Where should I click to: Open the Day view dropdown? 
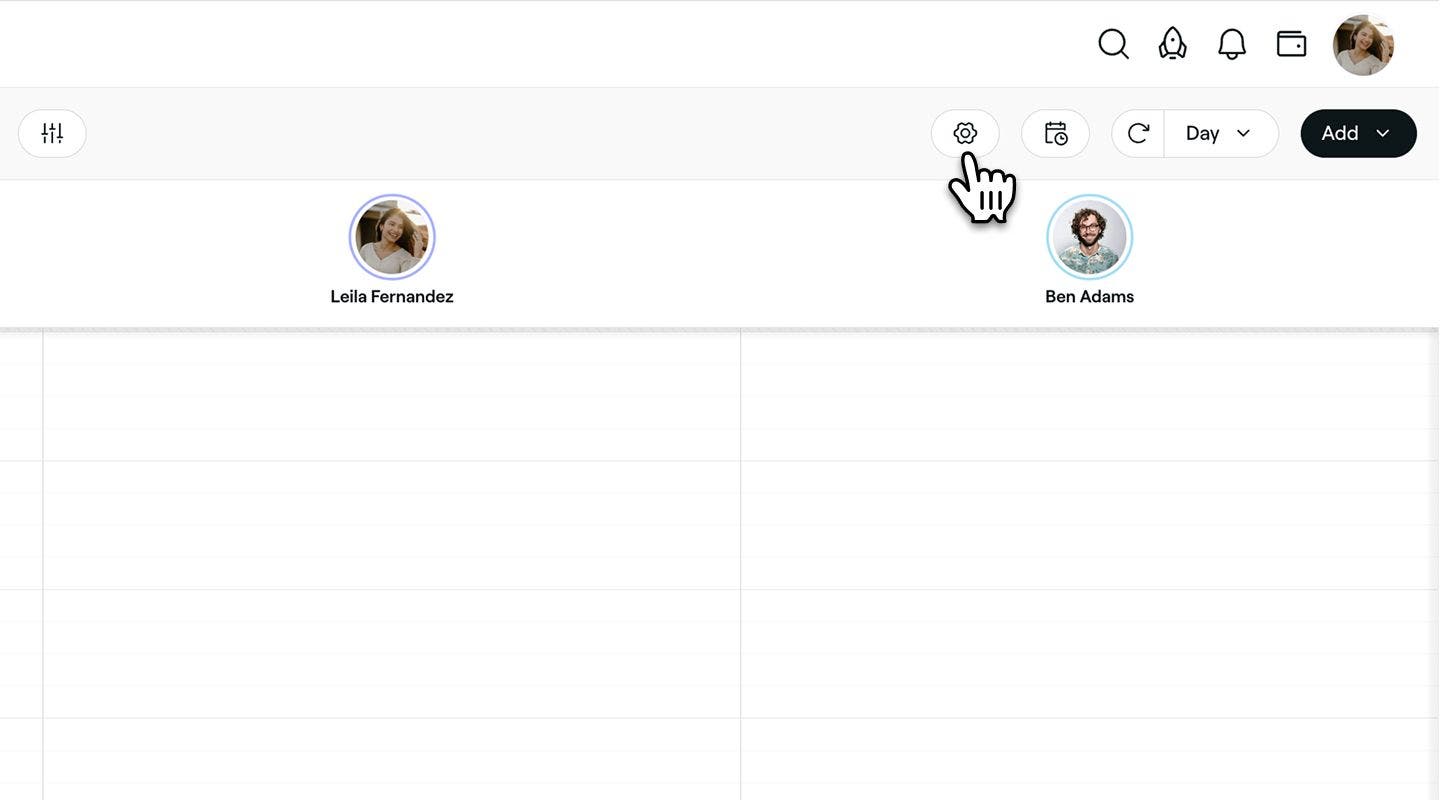1221,133
